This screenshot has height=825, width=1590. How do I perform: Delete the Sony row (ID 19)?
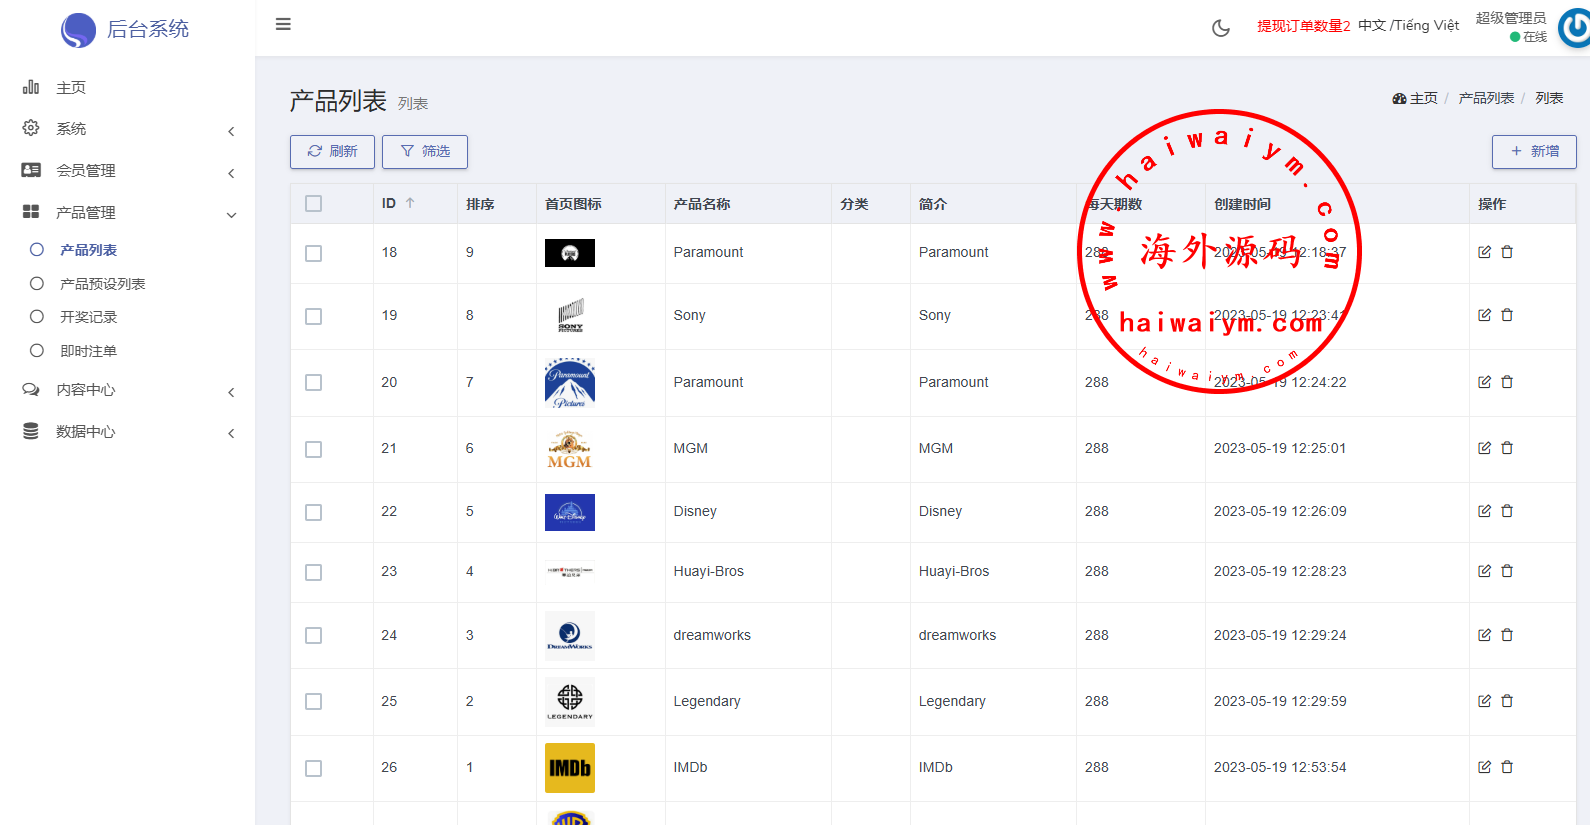(1507, 315)
